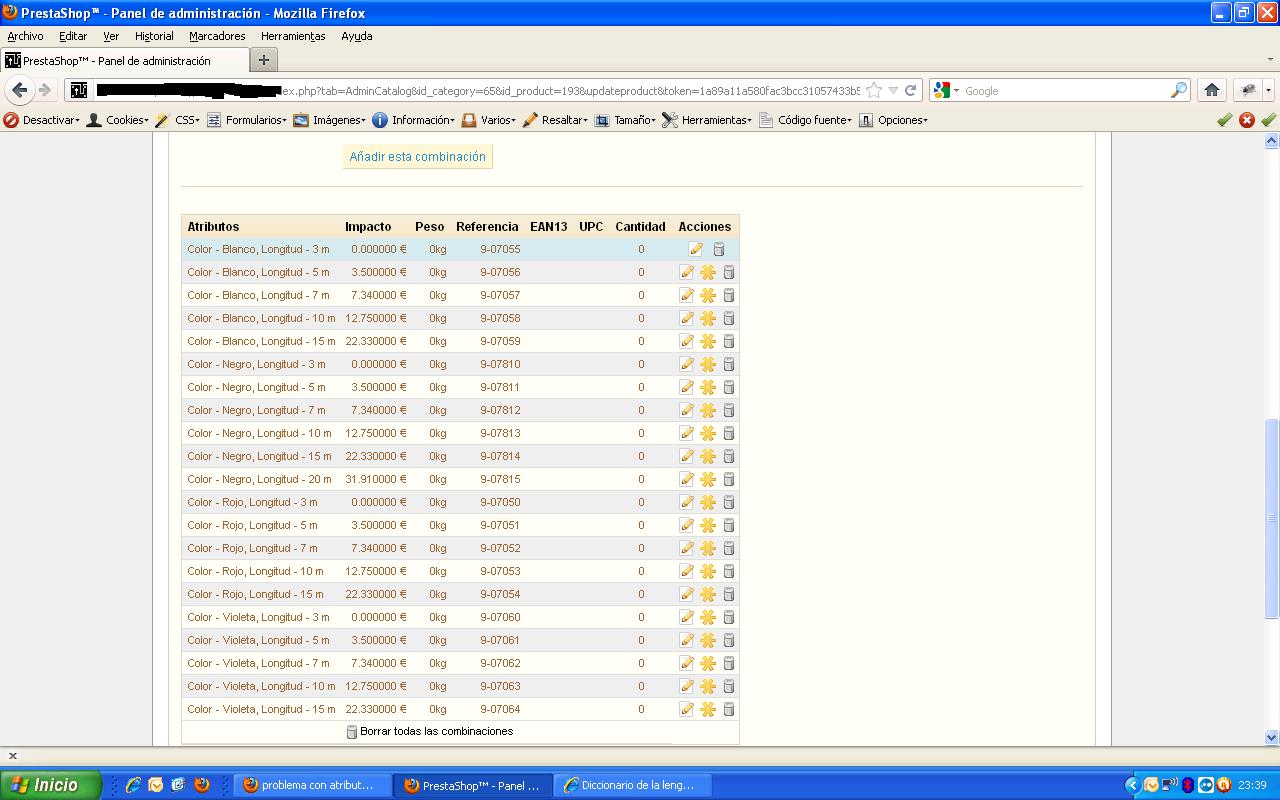Focus the Google search field
The width and height of the screenshot is (1280, 800).
coord(1065,90)
